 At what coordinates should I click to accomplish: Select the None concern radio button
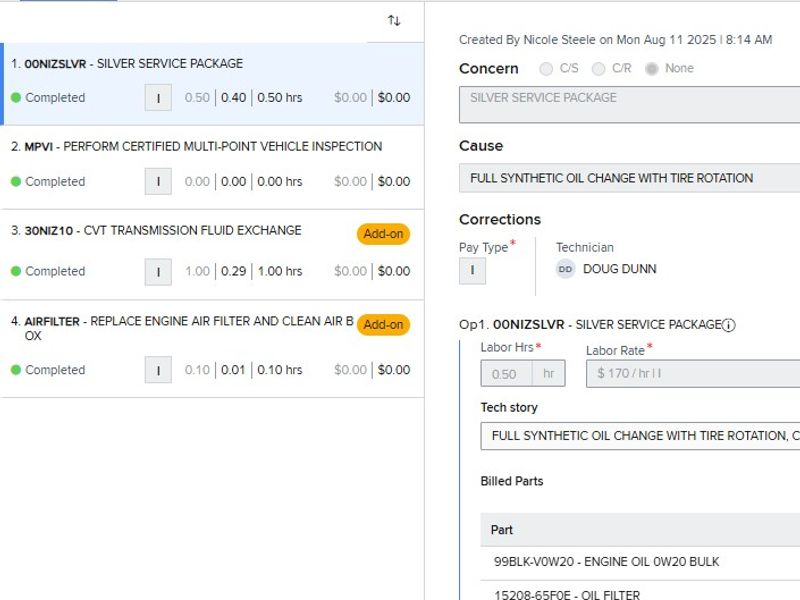(x=652, y=69)
